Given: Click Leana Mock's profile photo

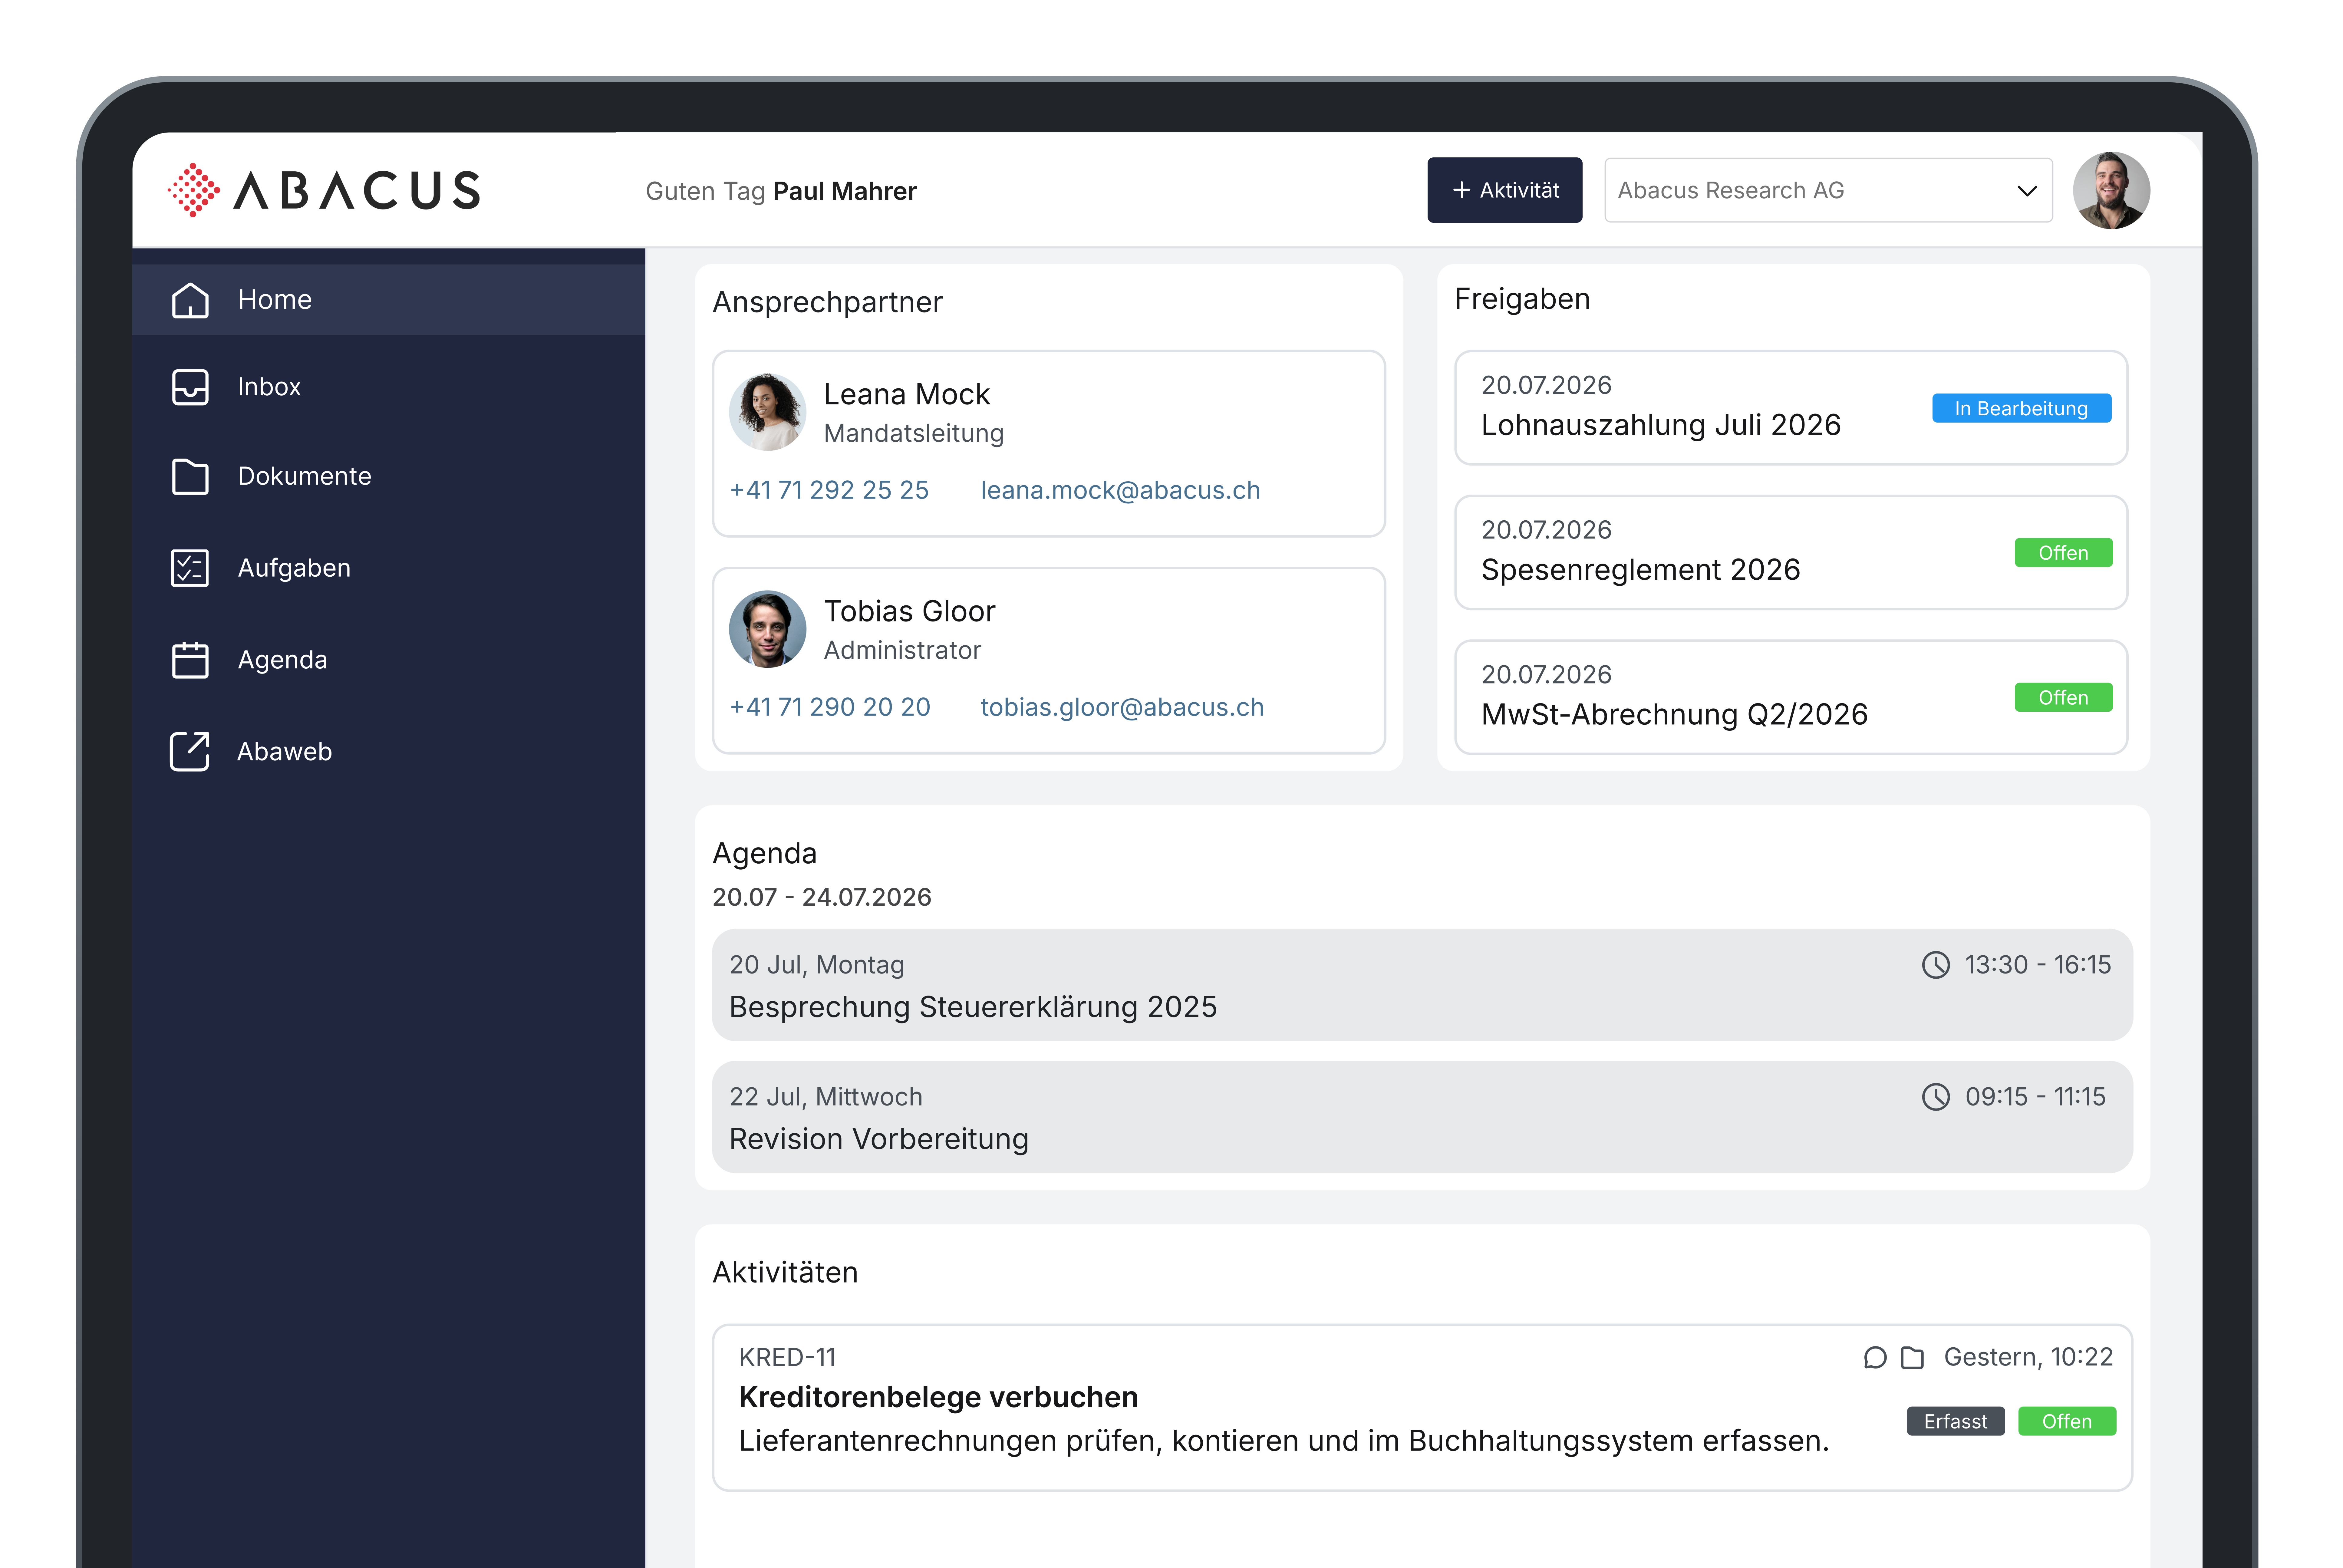Looking at the screenshot, I should (768, 412).
